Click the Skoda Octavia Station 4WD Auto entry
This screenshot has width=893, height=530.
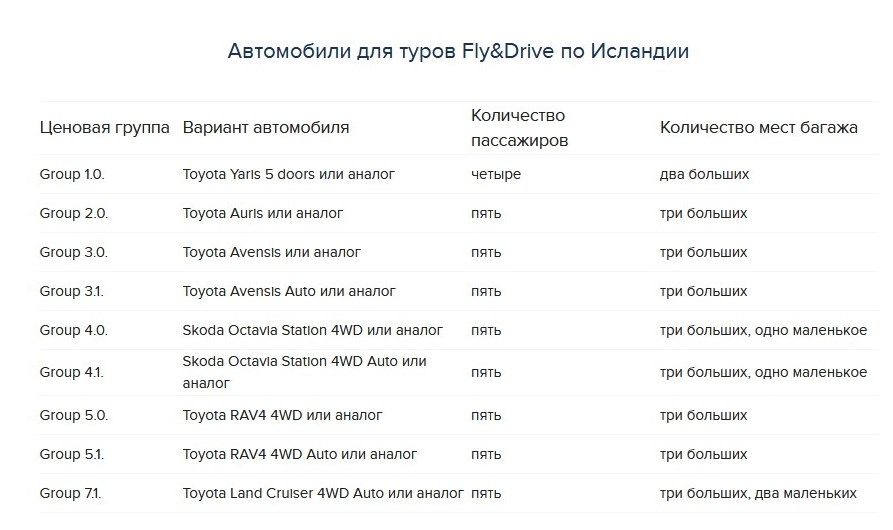(x=304, y=371)
